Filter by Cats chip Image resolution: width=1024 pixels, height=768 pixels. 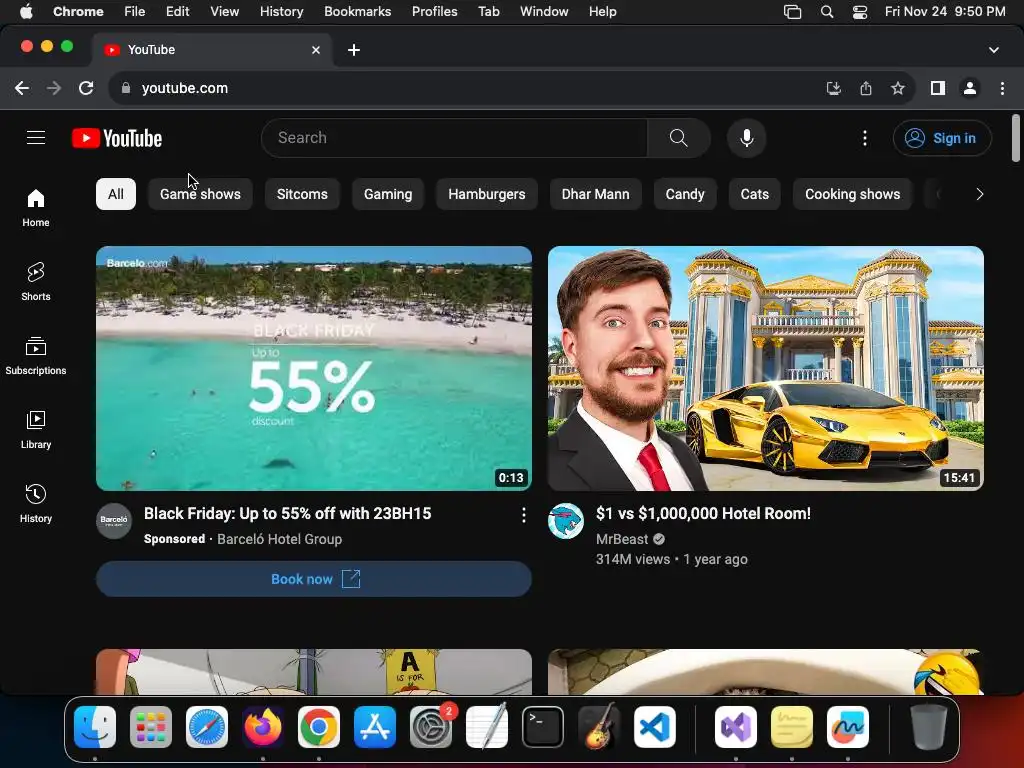pyautogui.click(x=754, y=194)
